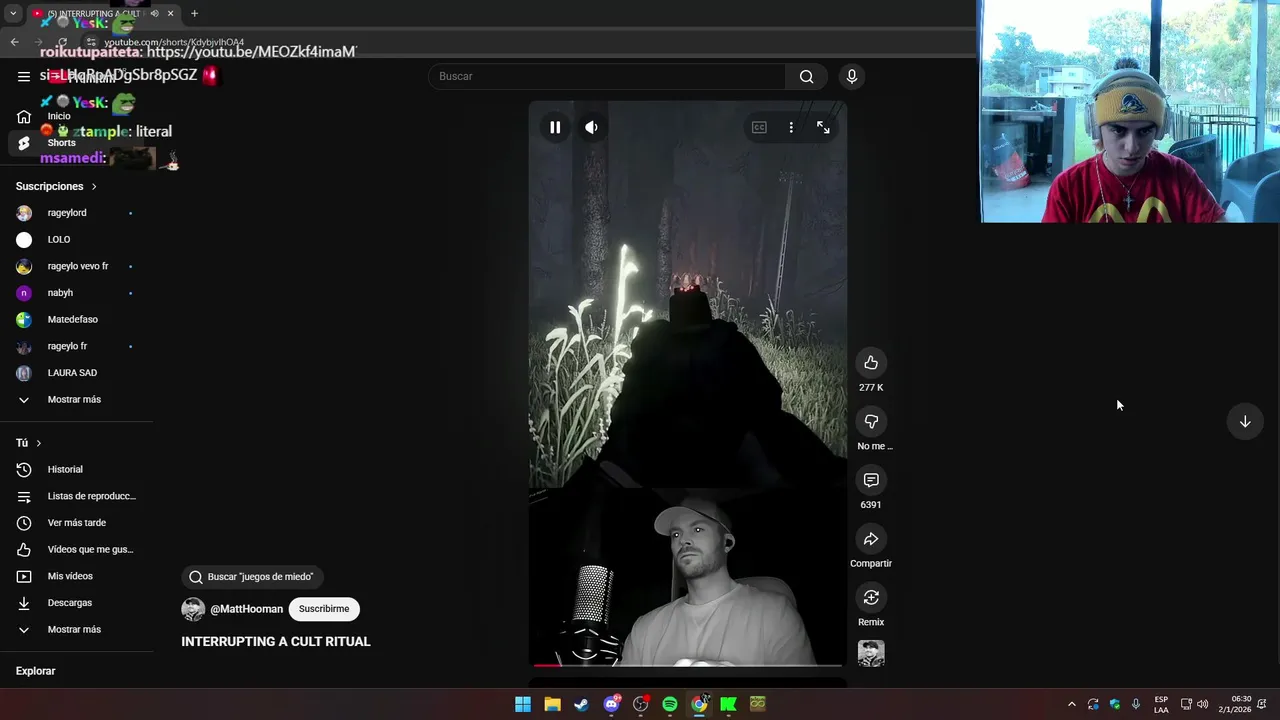Start voice search with microphone icon

click(x=851, y=76)
